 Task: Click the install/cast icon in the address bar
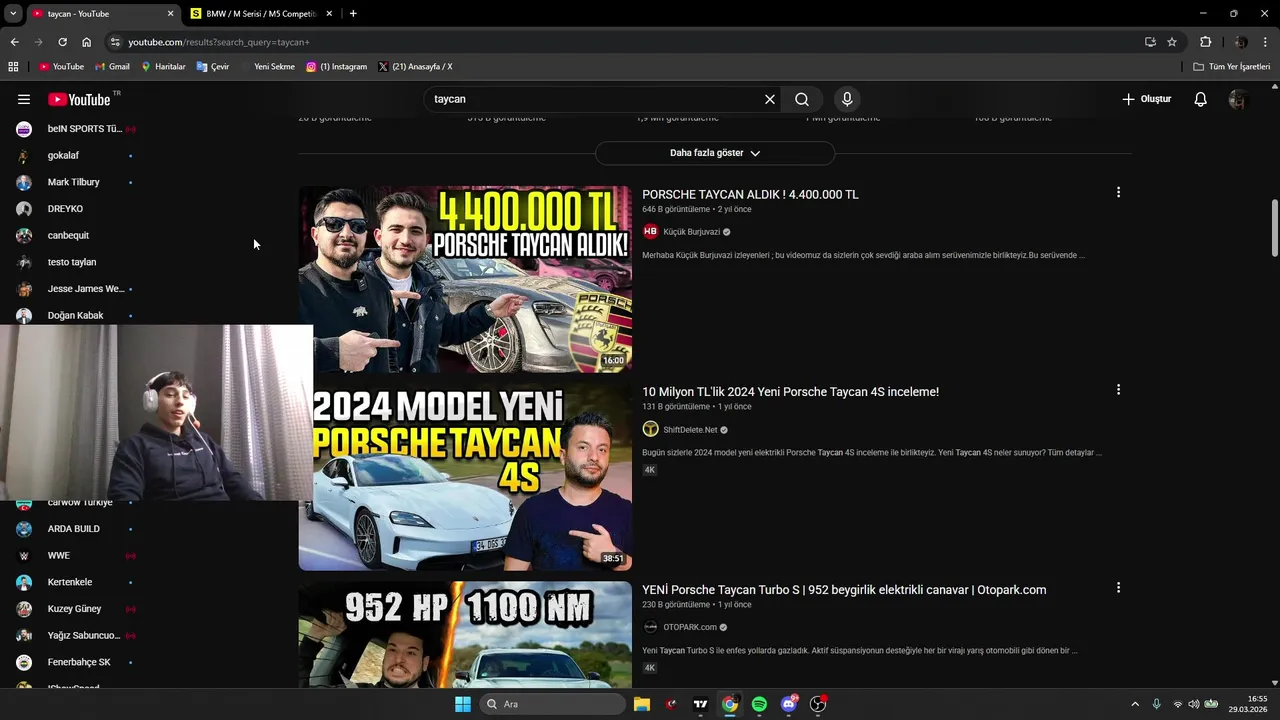1150,42
